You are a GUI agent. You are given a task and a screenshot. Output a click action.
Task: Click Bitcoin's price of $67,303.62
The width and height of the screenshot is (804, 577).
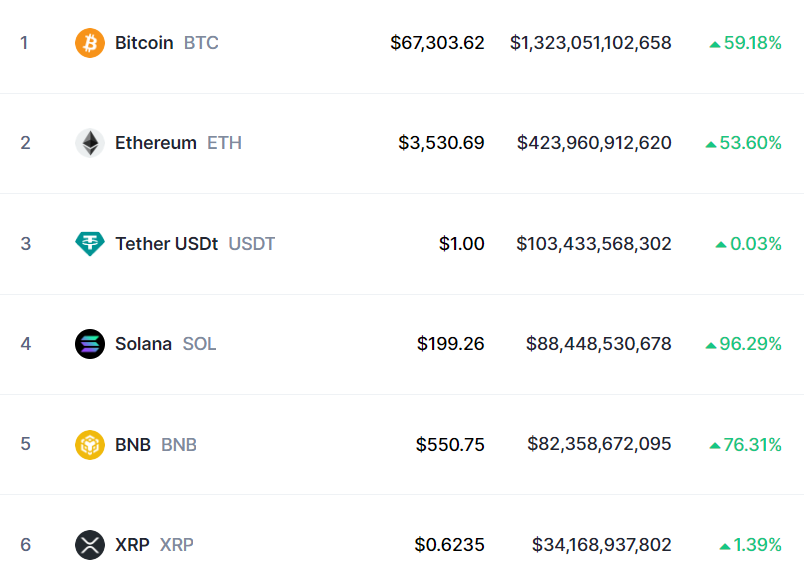438,43
